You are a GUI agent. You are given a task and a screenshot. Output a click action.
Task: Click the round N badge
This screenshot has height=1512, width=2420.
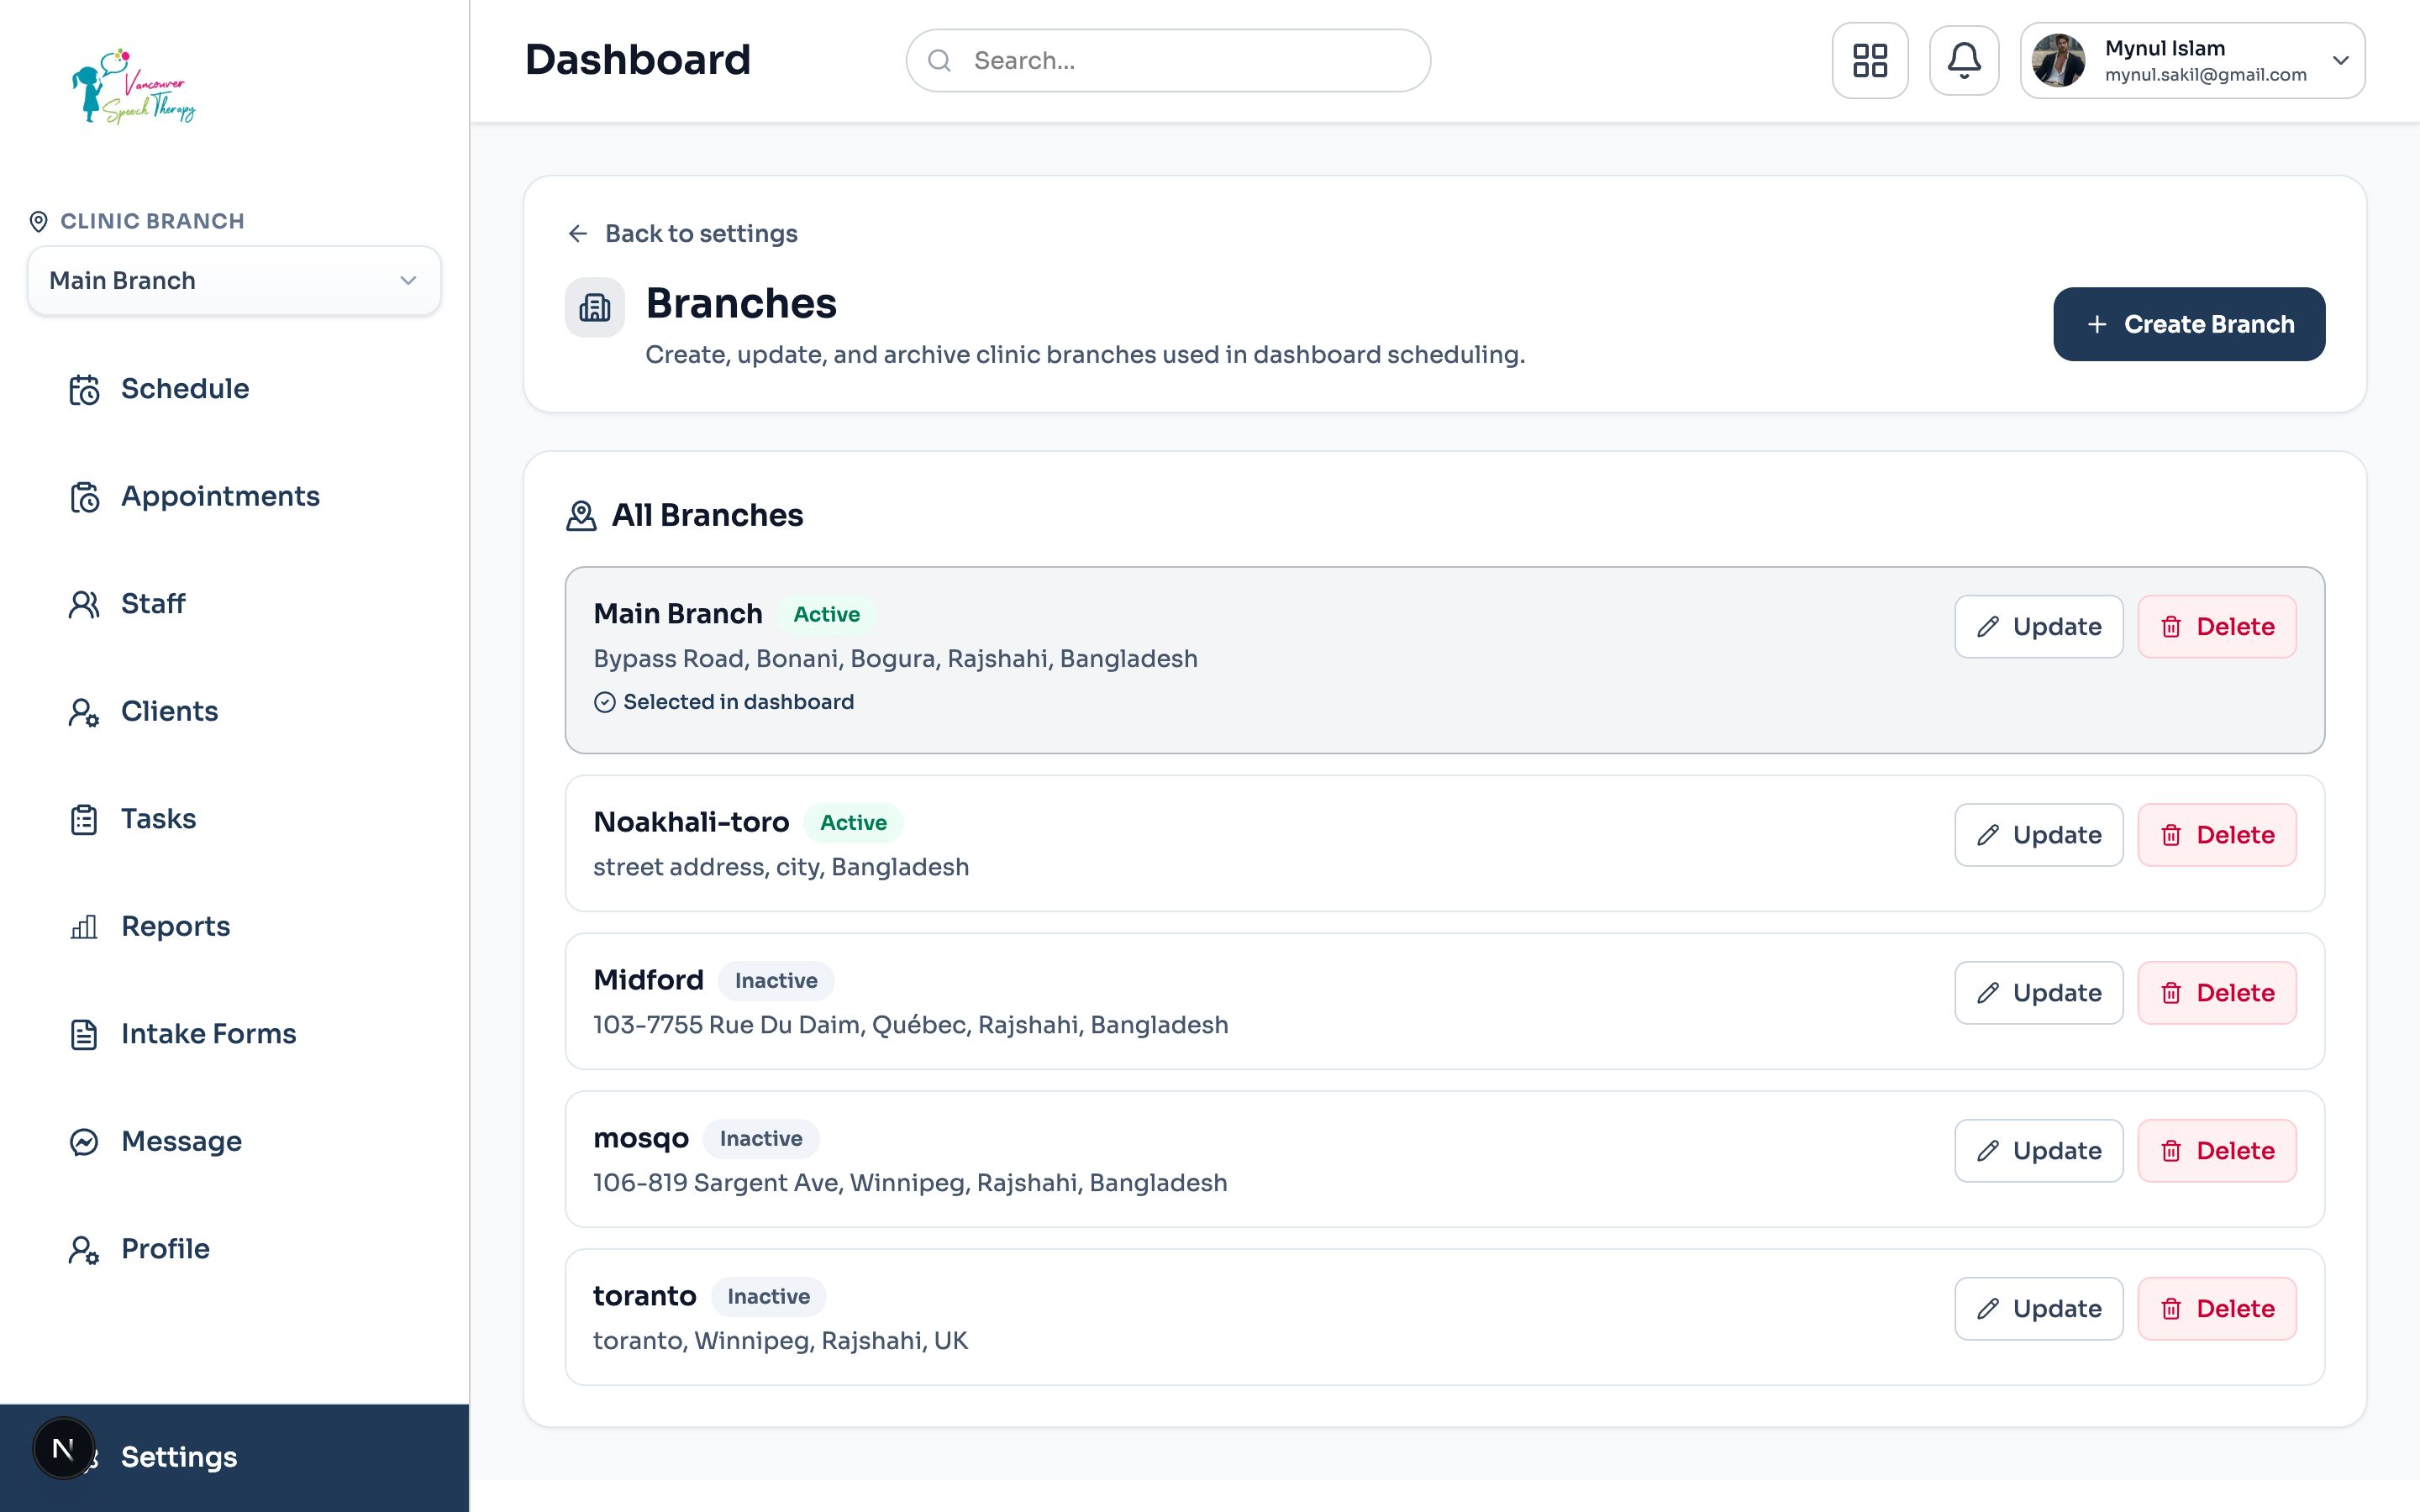coord(63,1448)
